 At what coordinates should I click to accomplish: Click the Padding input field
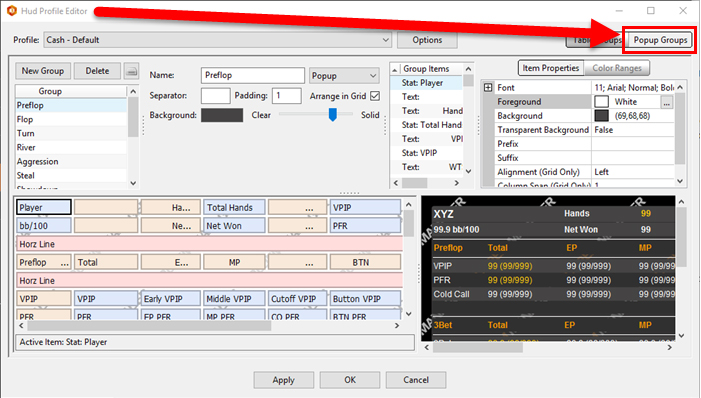tap(287, 96)
